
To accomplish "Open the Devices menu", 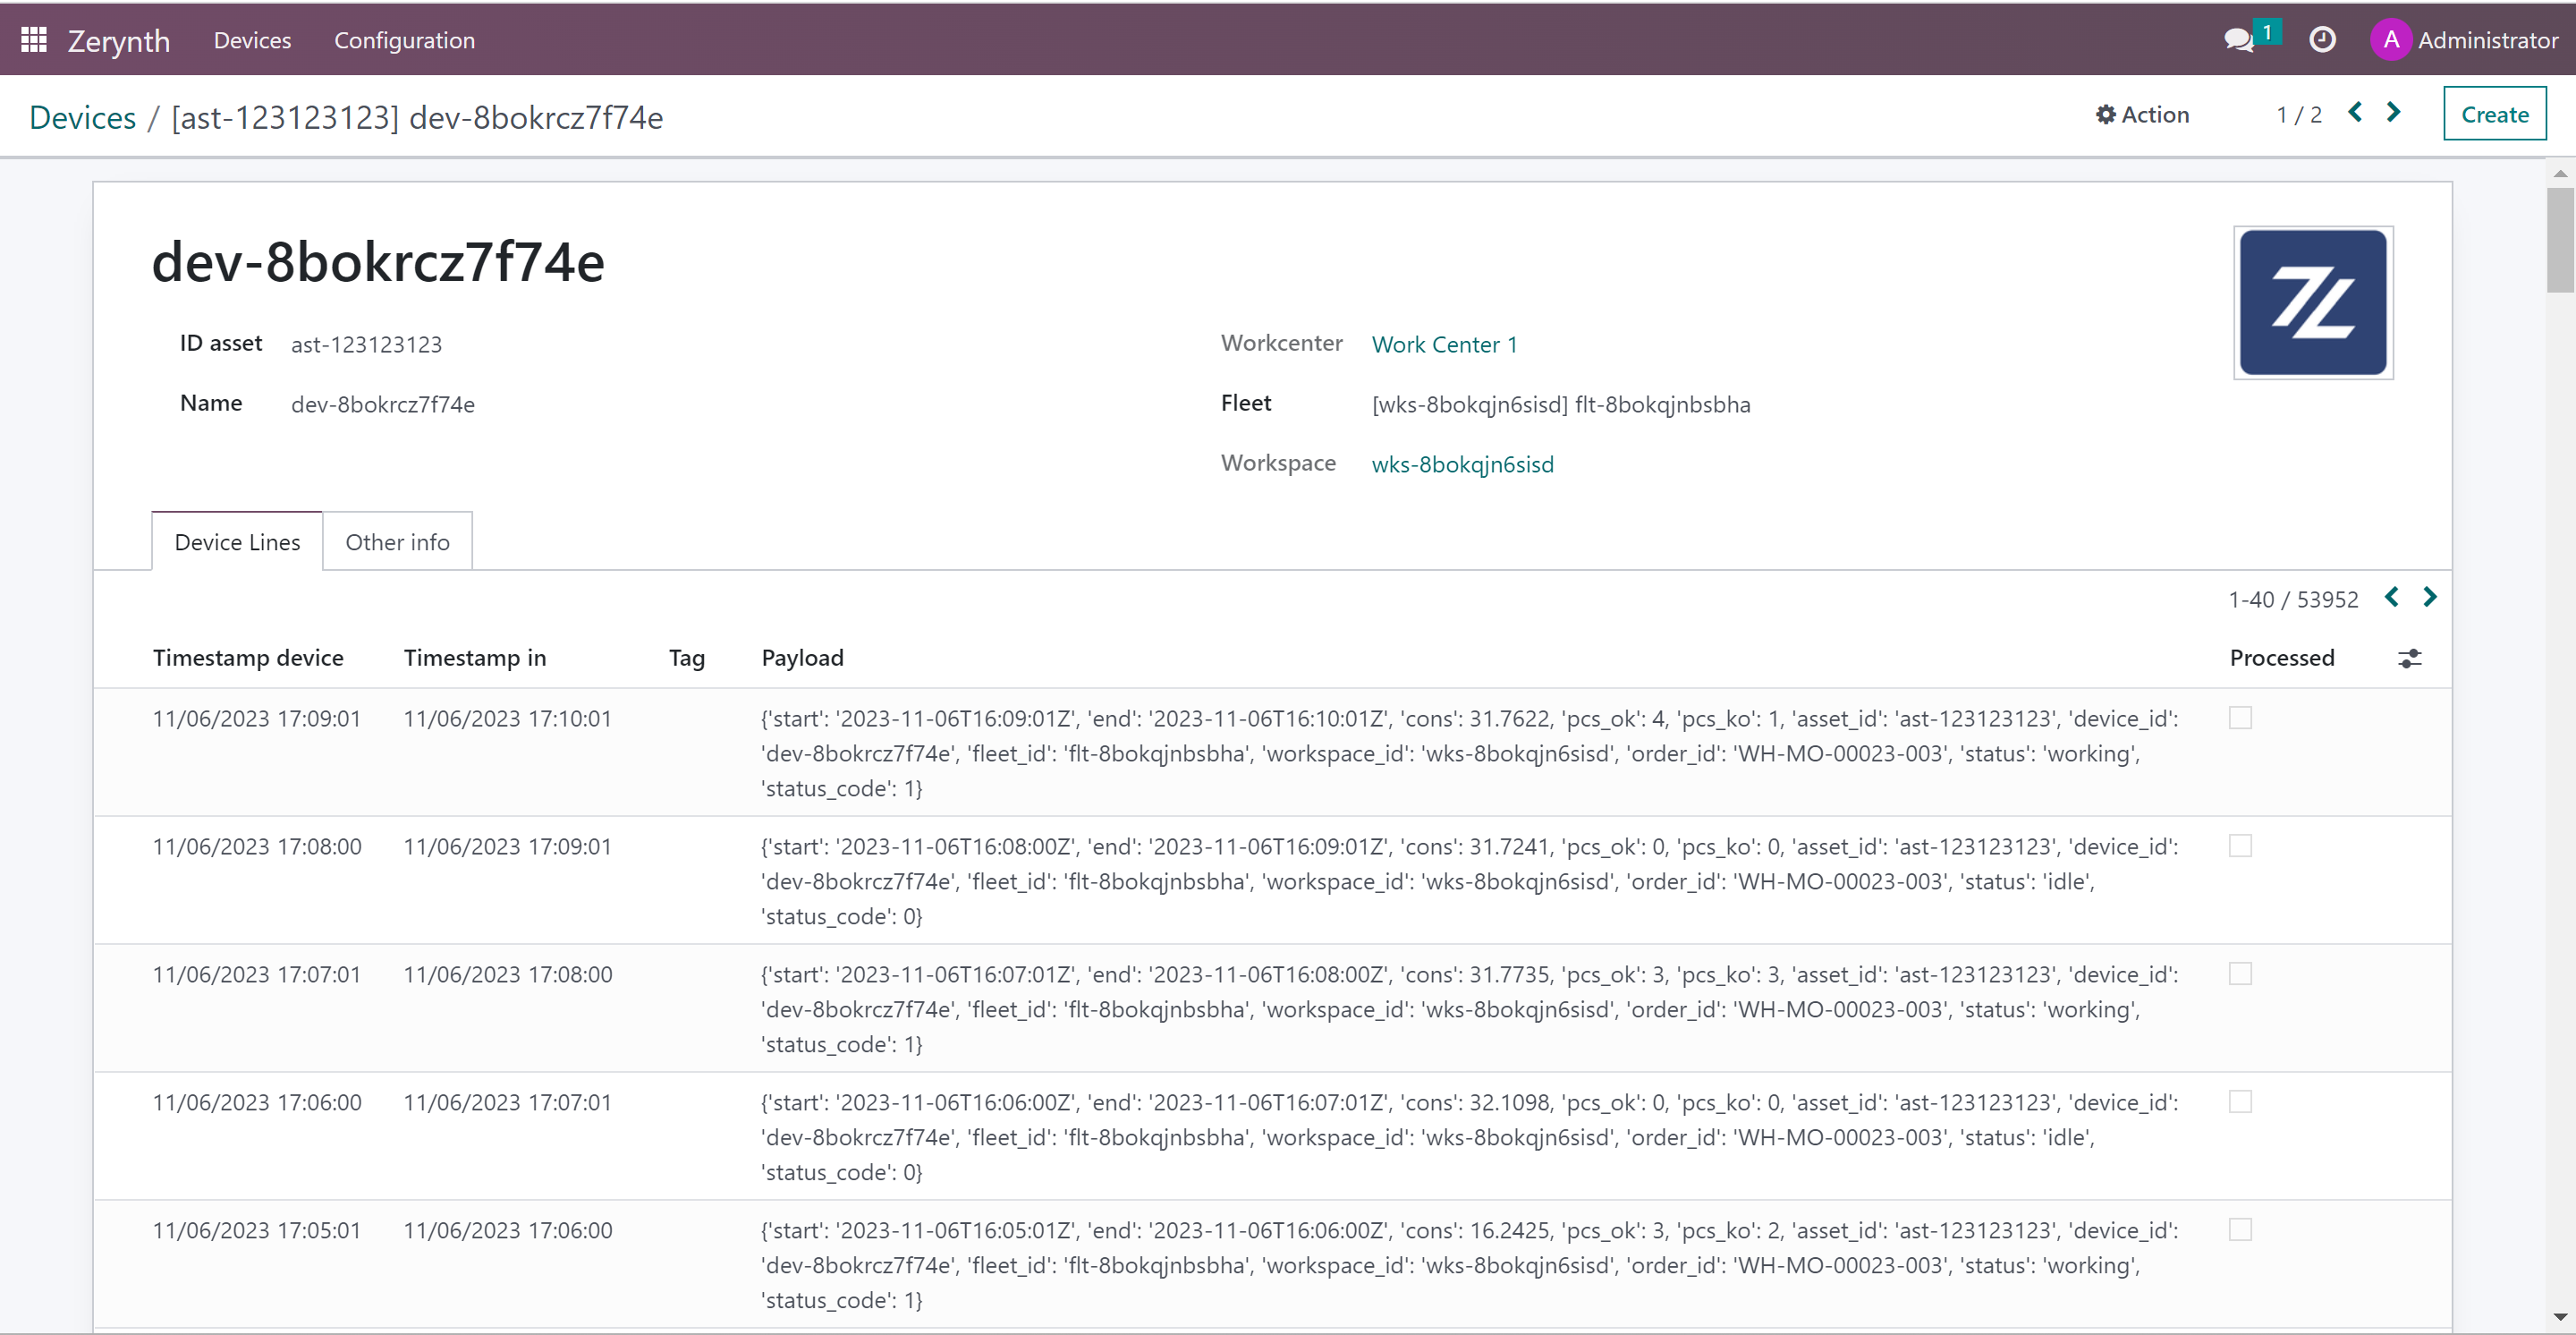I will coord(252,39).
